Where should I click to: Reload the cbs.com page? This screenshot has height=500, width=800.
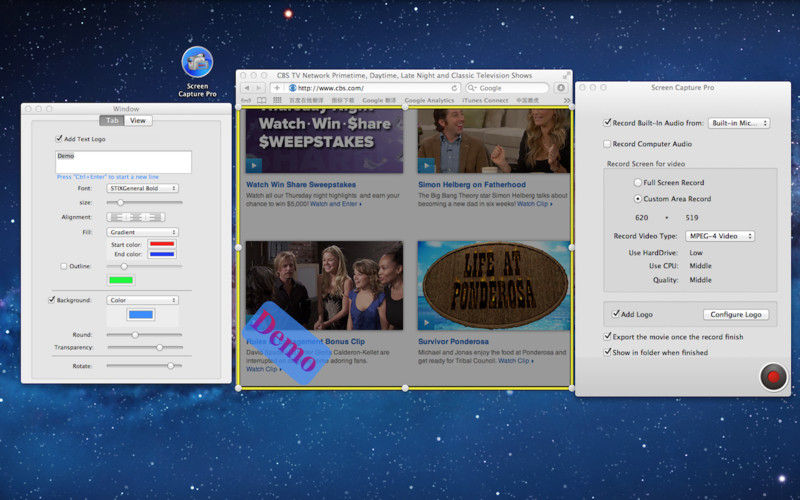454,88
